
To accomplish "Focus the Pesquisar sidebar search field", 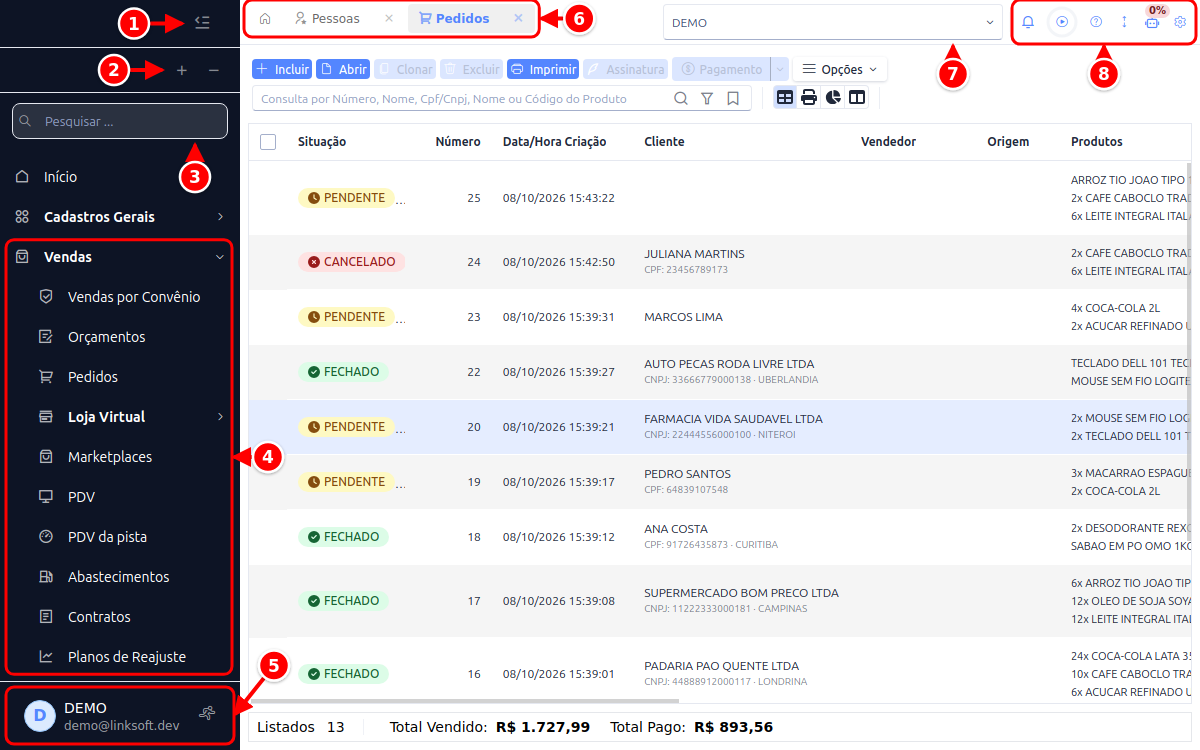I will [120, 121].
